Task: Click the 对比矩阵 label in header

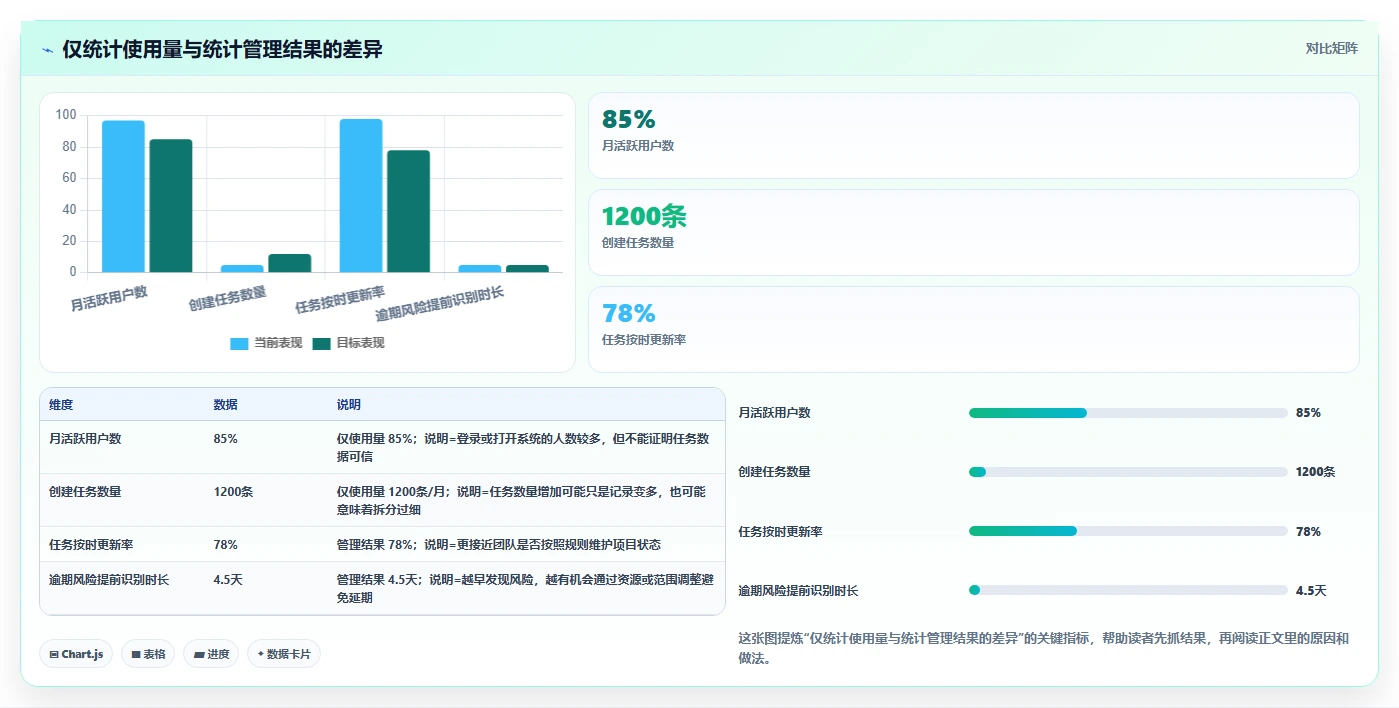Action: pos(1331,48)
